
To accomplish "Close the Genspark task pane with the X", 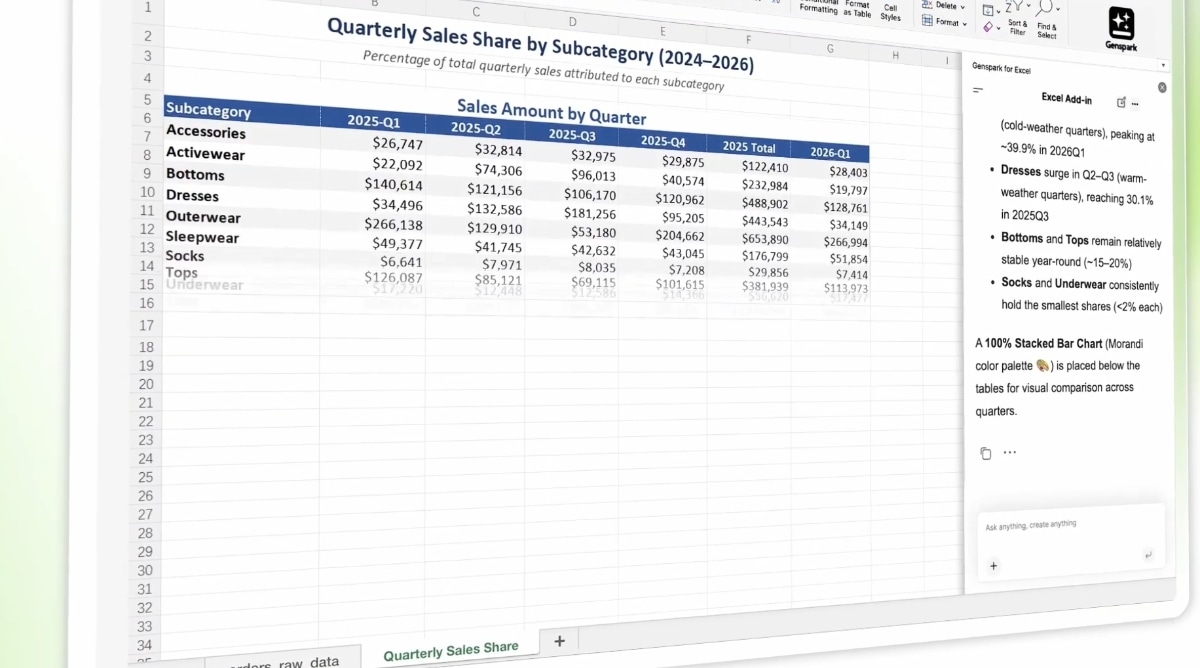I will pos(1162,88).
